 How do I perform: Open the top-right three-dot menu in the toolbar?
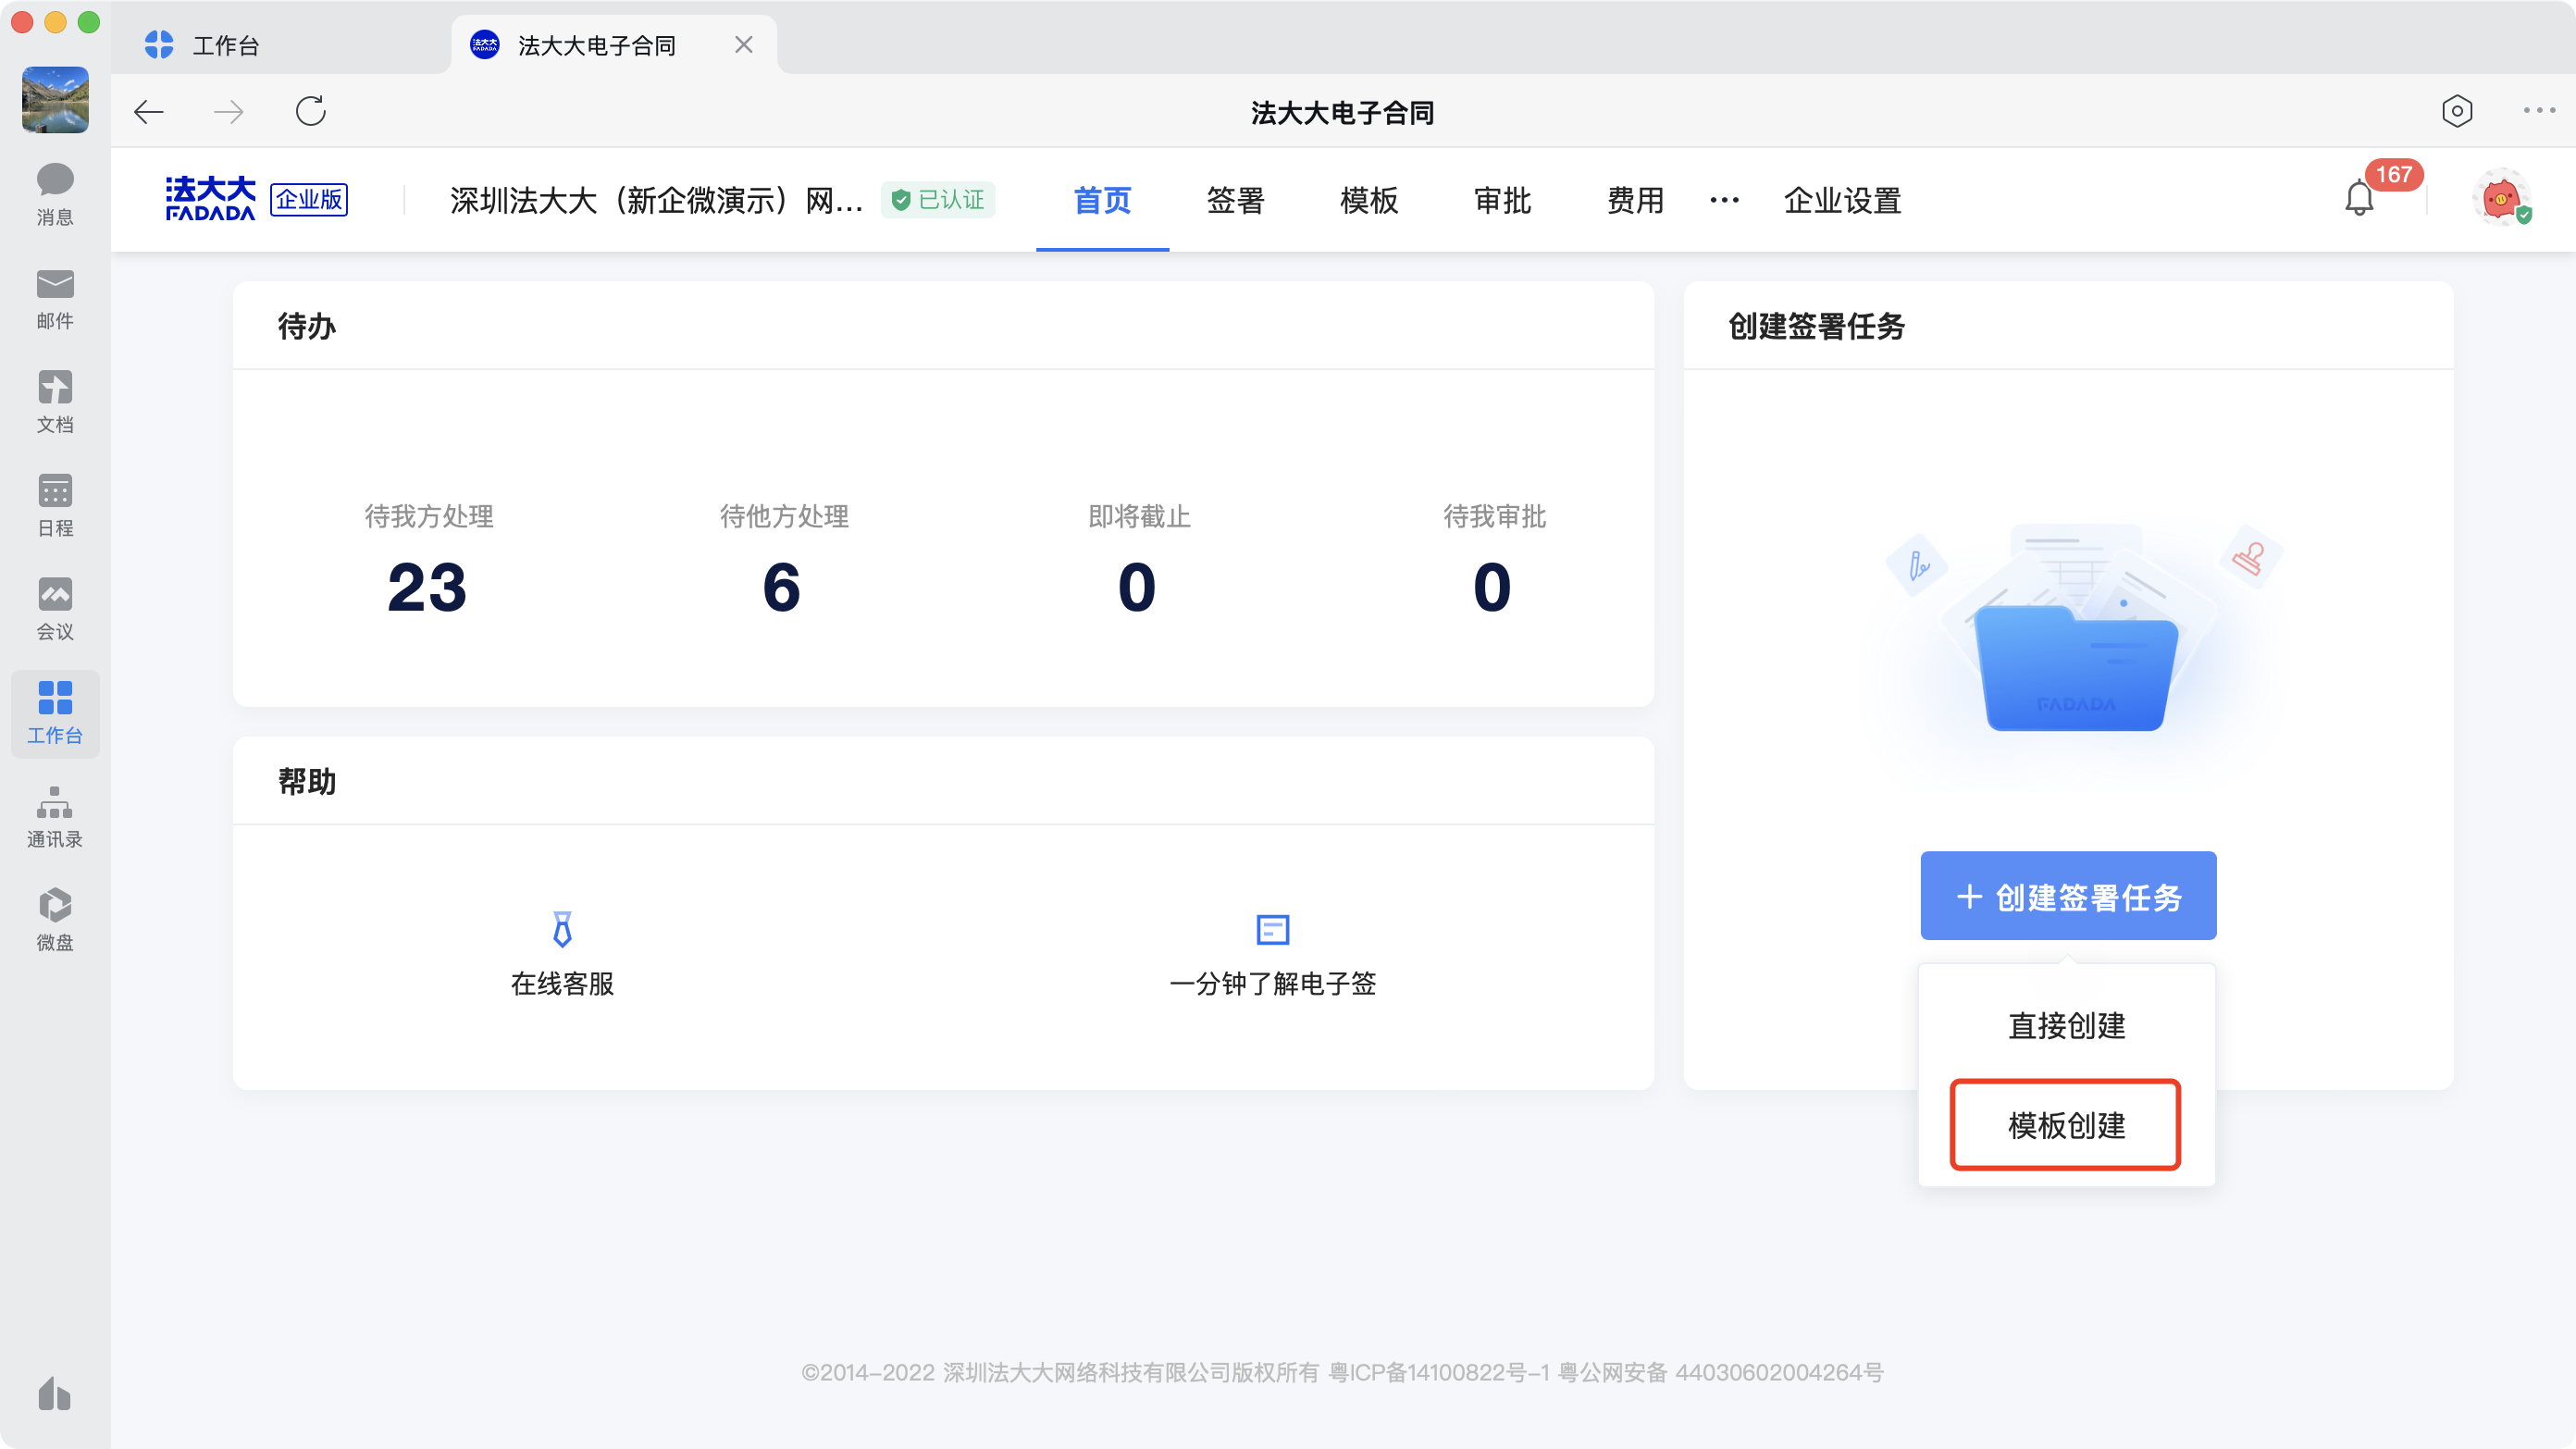[2539, 111]
